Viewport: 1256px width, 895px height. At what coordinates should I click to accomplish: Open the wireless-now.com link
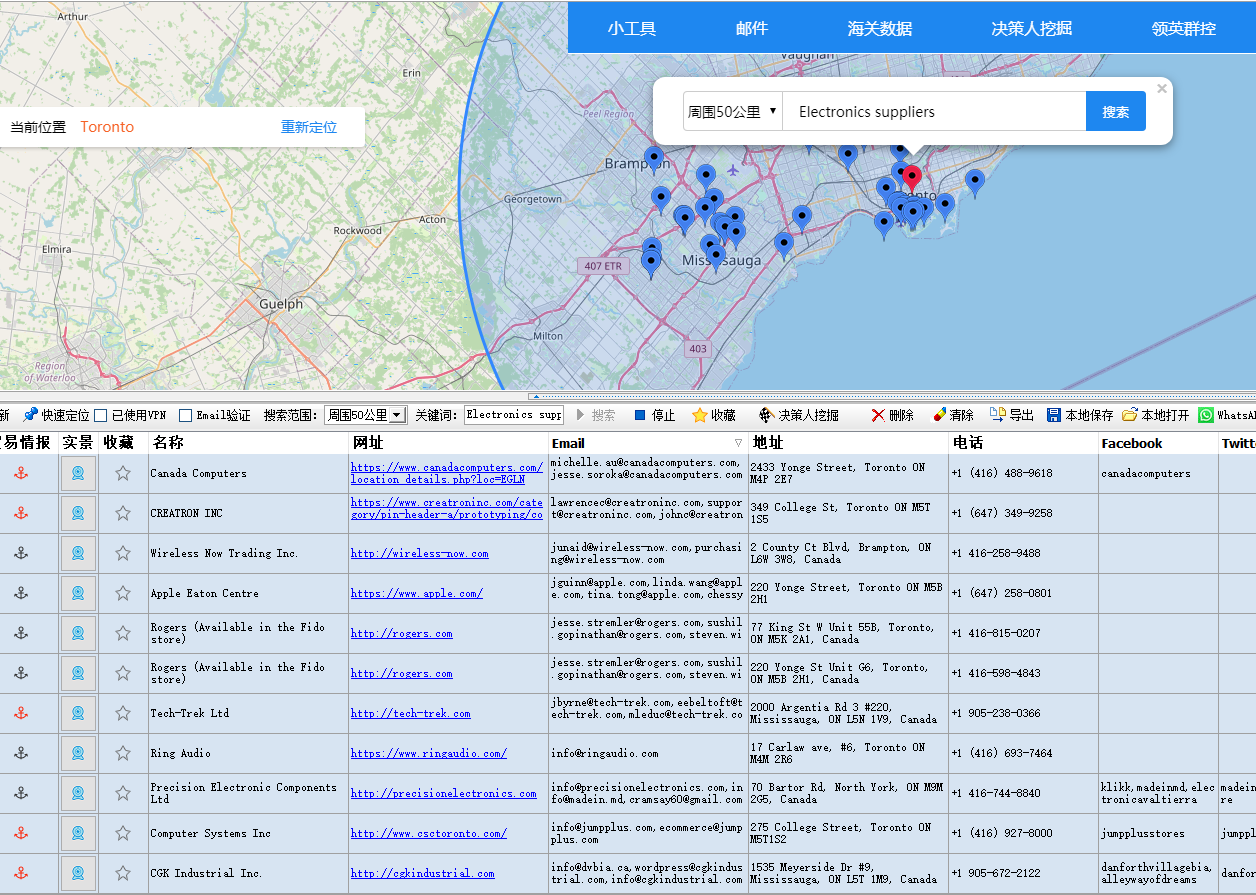pos(420,553)
